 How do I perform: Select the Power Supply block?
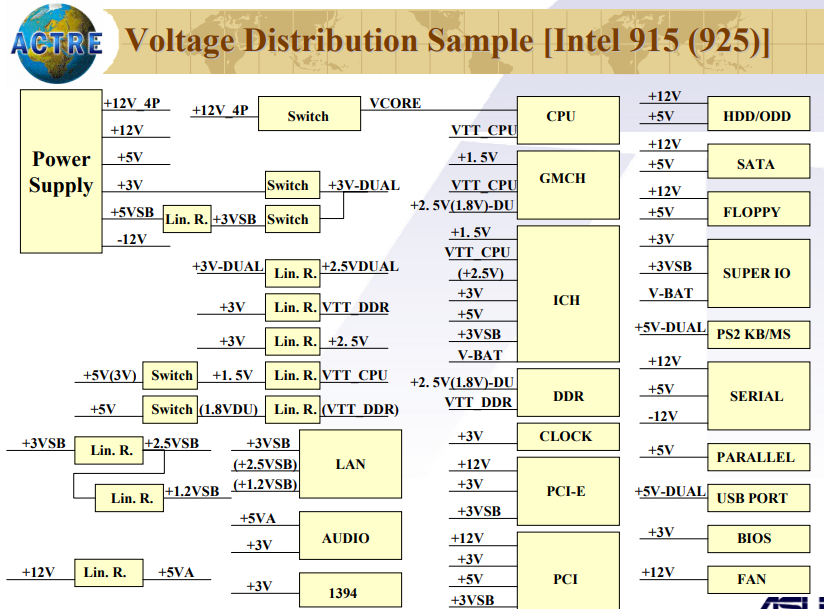pyautogui.click(x=61, y=171)
